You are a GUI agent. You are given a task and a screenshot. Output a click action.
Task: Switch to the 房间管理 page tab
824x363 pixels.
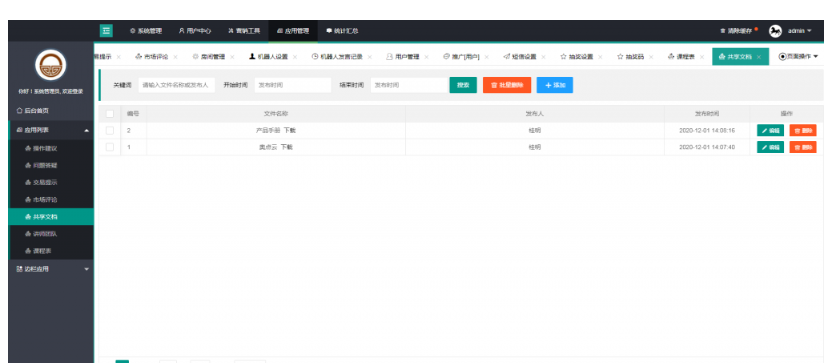[209, 57]
